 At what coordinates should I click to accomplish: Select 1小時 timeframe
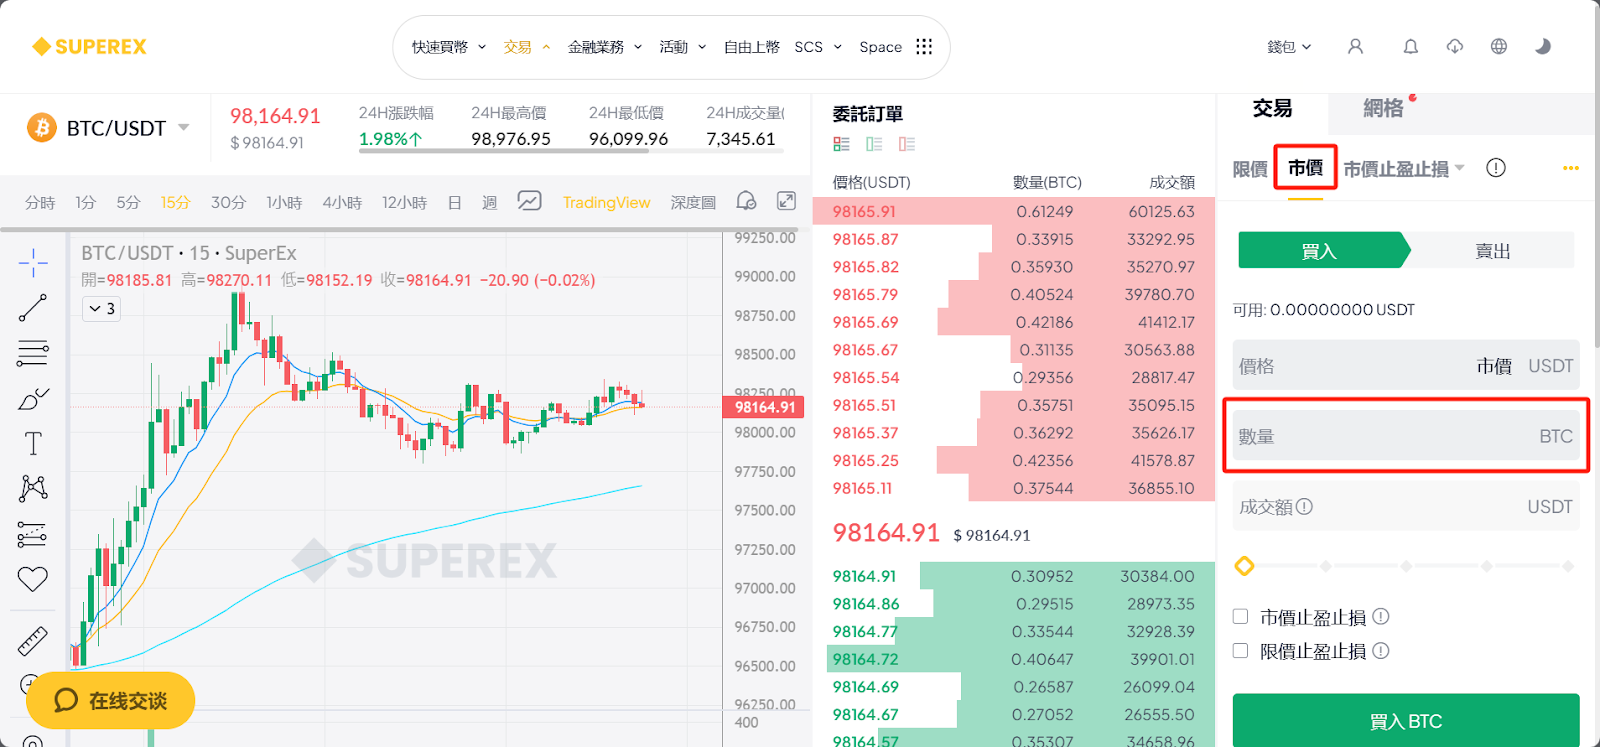(284, 202)
